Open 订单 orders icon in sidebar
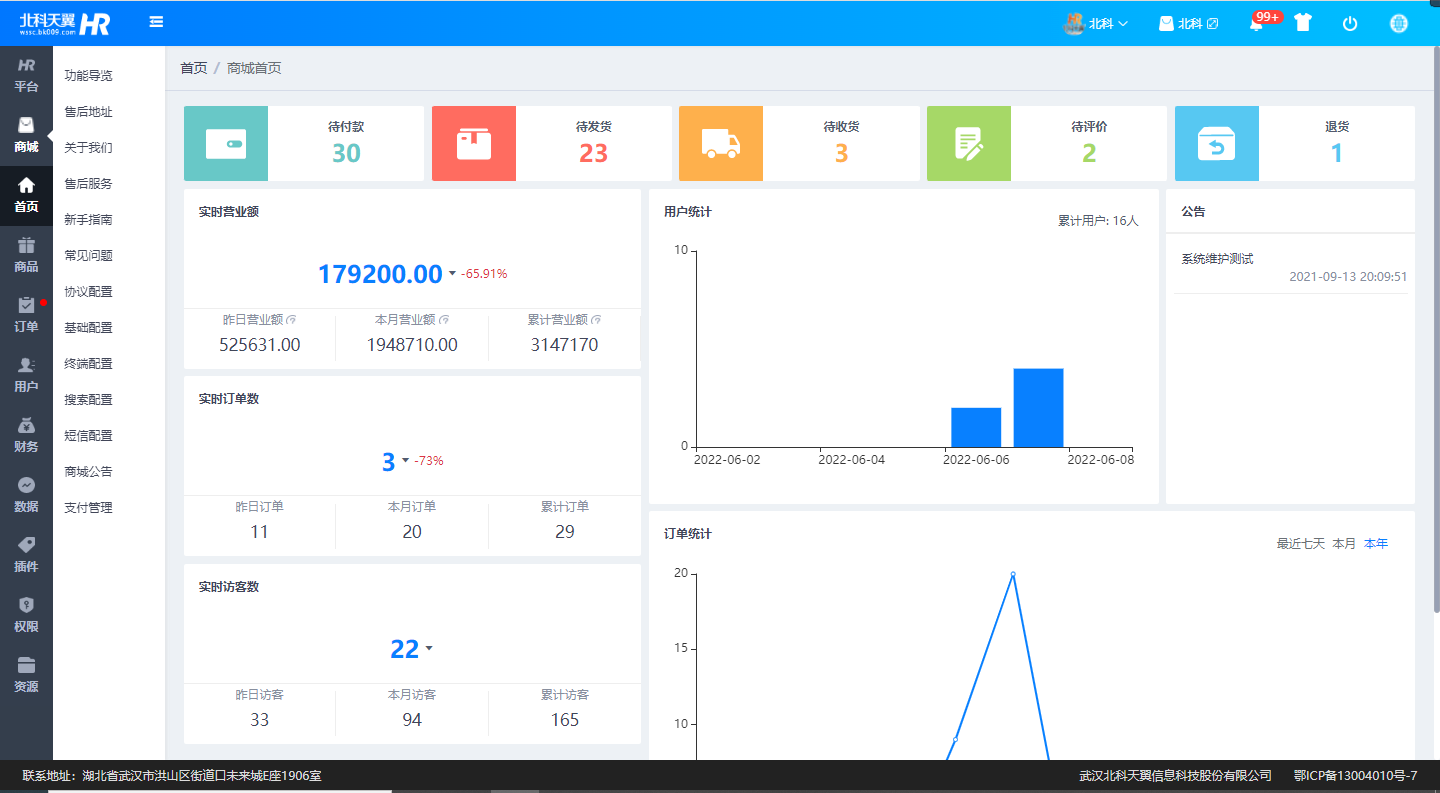The height and width of the screenshot is (793, 1440). point(26,316)
